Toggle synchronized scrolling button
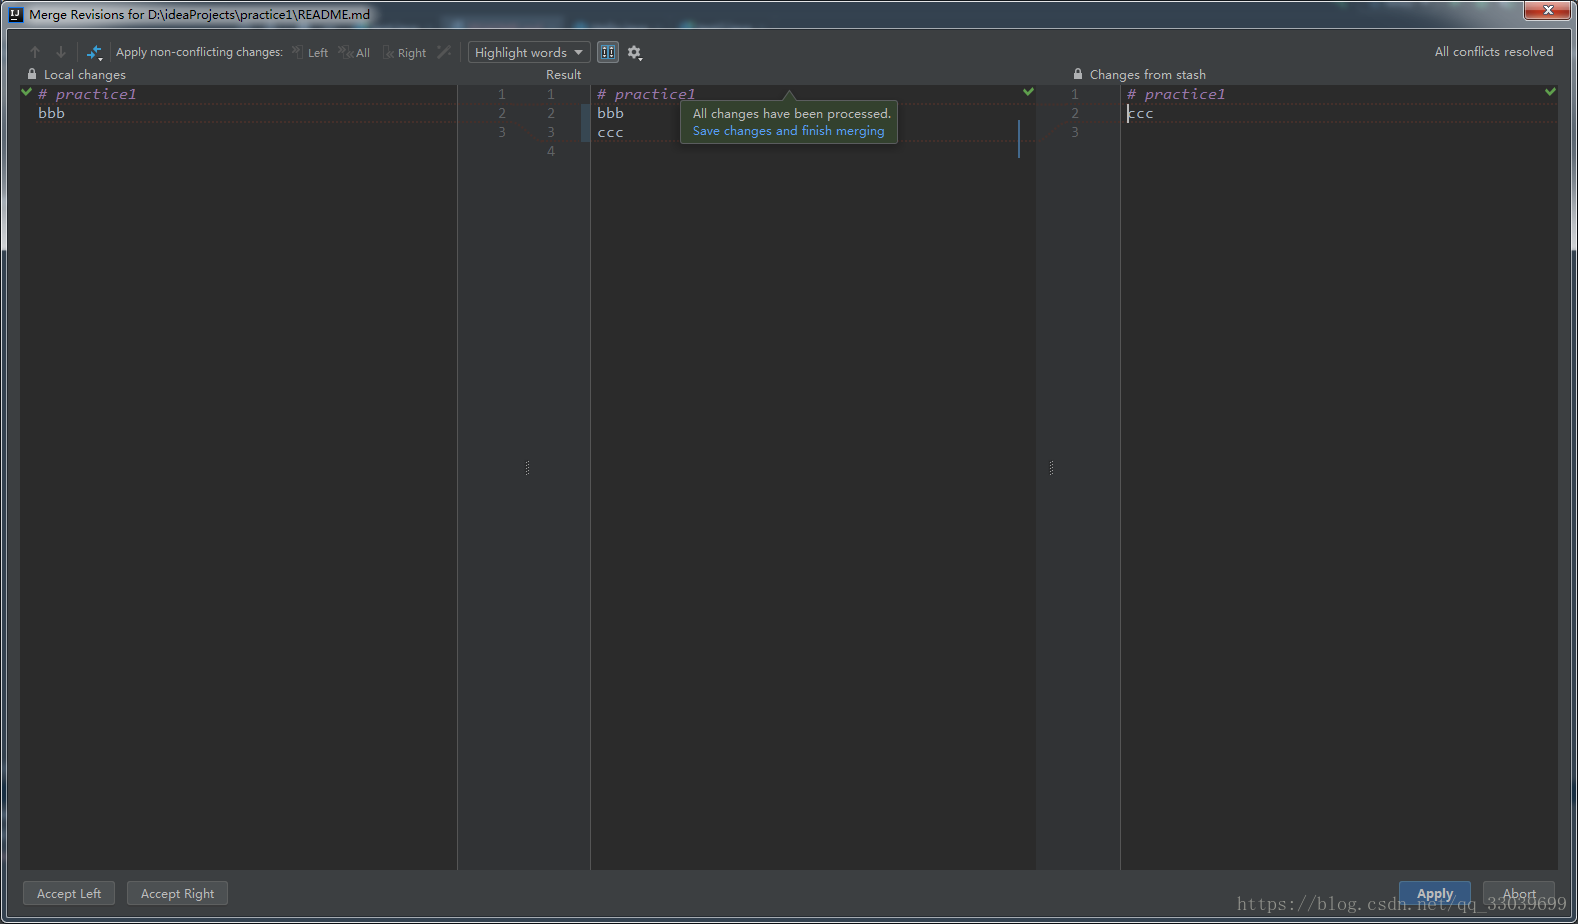The image size is (1578, 924). (x=608, y=52)
